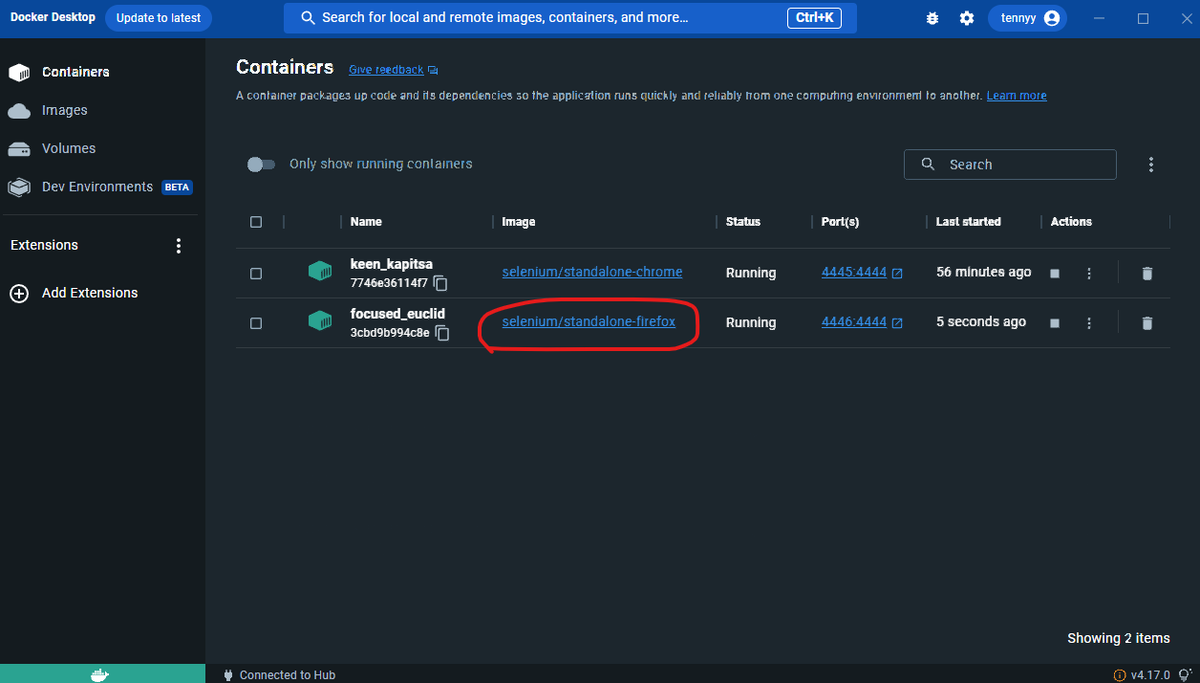Click Add Extensions label
Screen dimensions: 1200x683
(x=90, y=293)
